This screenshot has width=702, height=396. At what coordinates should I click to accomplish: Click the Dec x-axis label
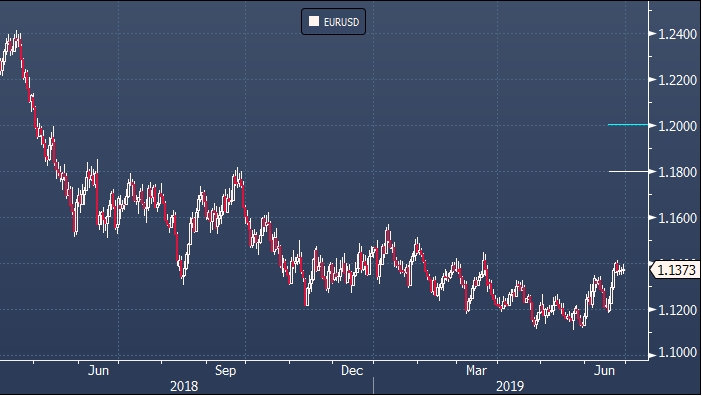coord(352,370)
